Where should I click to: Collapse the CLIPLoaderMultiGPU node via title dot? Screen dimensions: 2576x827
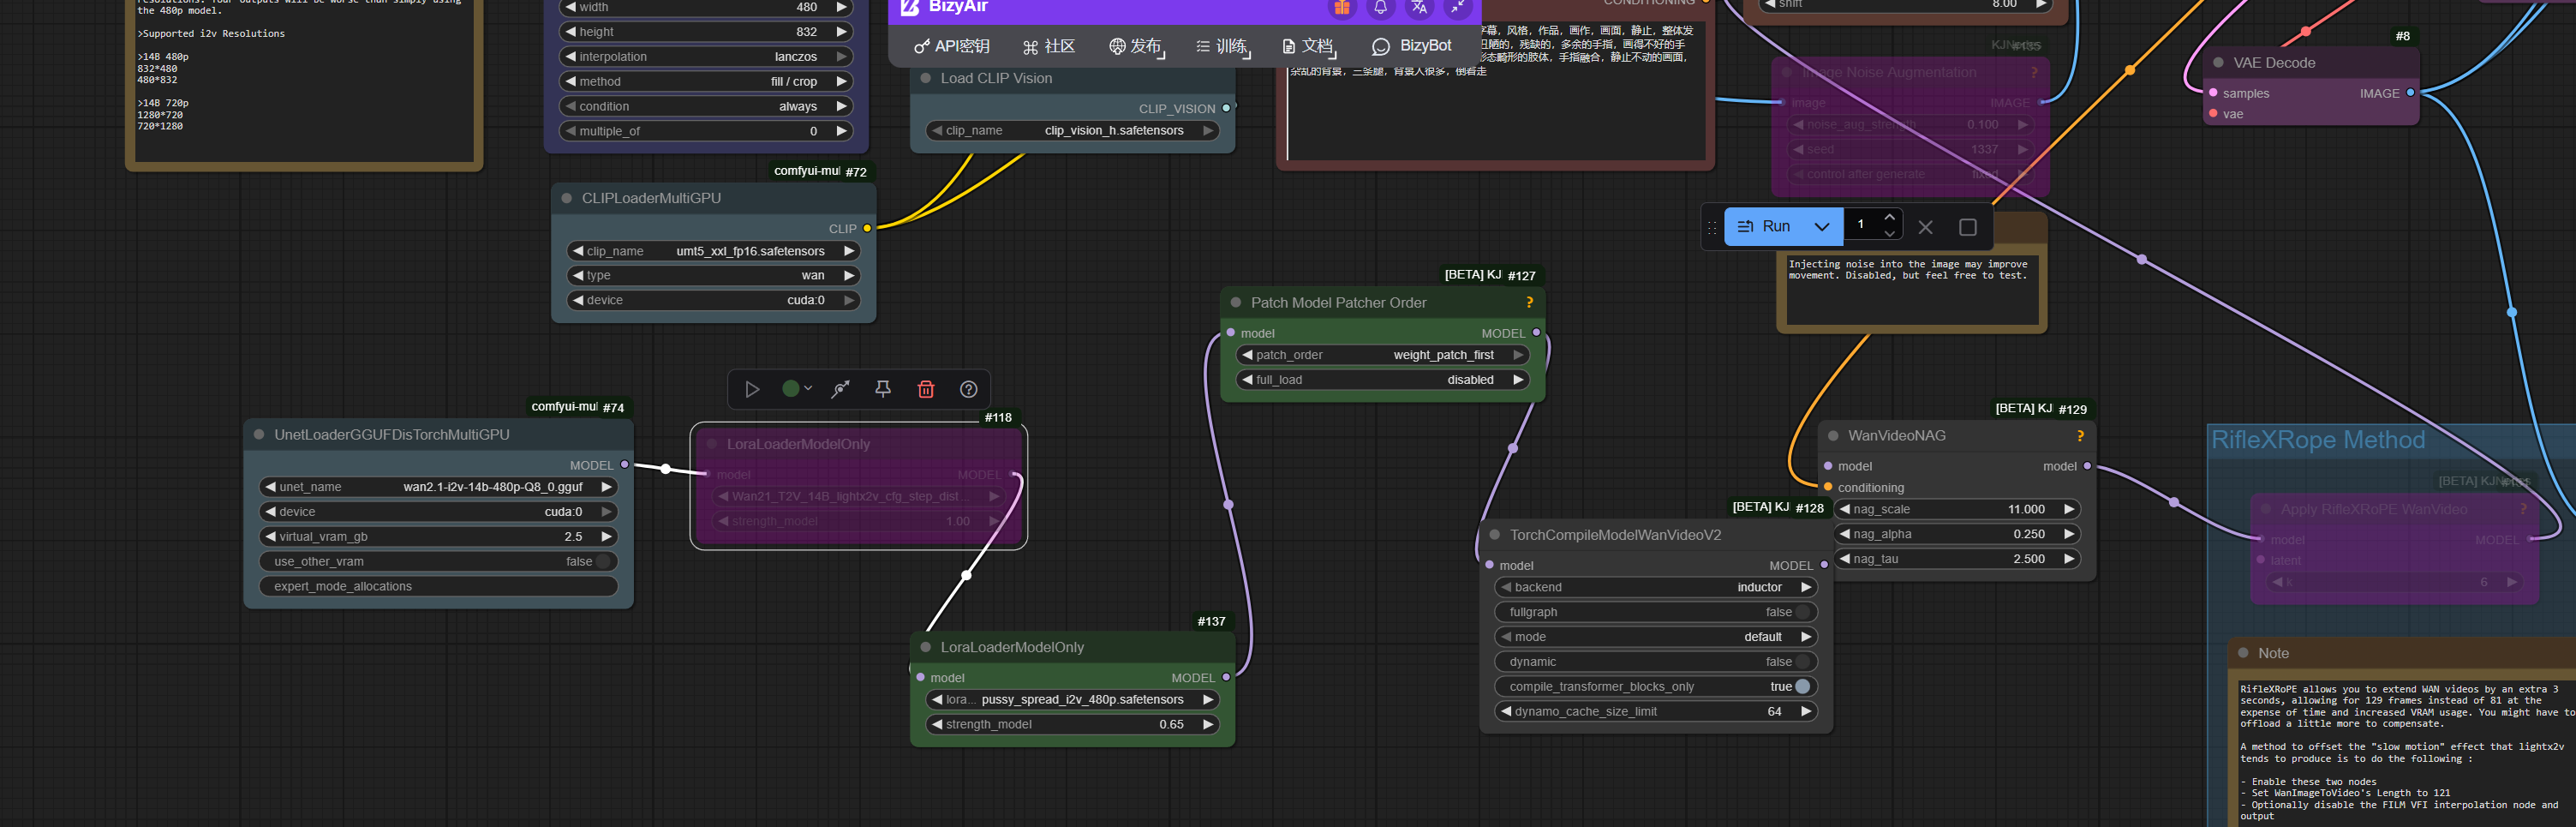click(x=566, y=198)
